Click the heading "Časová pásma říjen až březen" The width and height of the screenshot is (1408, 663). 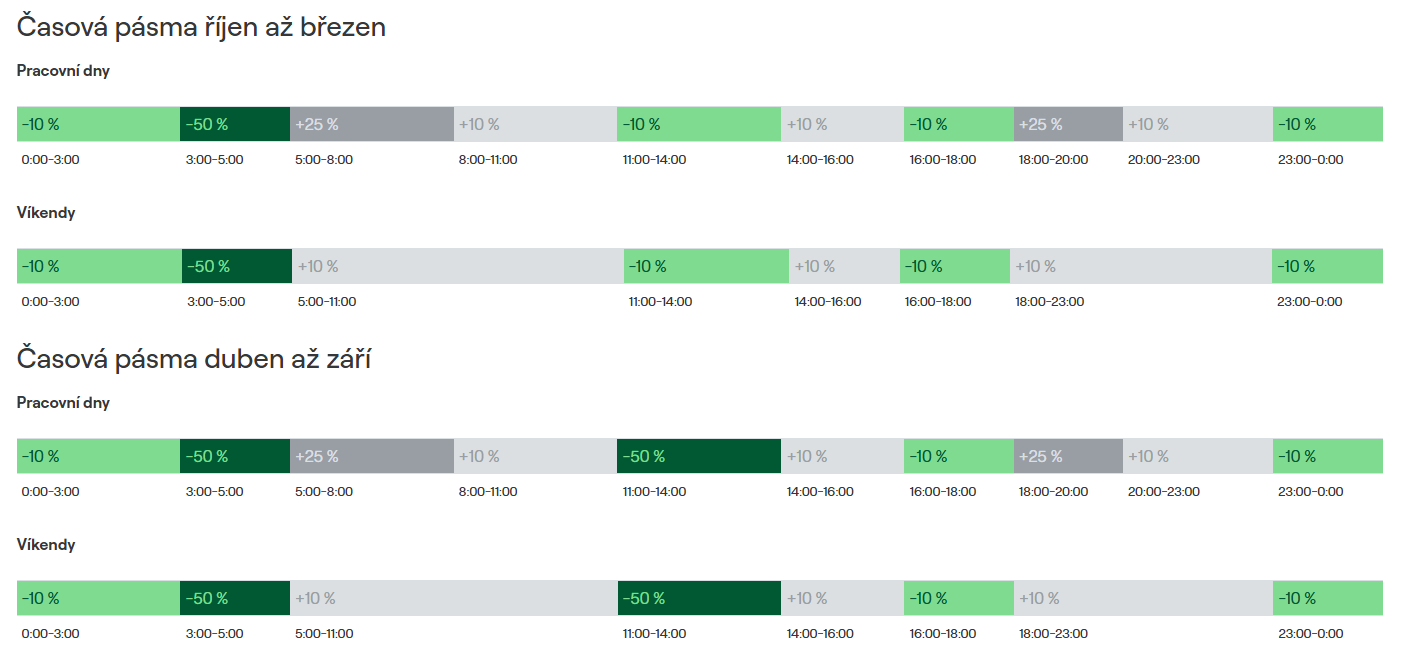pyautogui.click(x=201, y=27)
